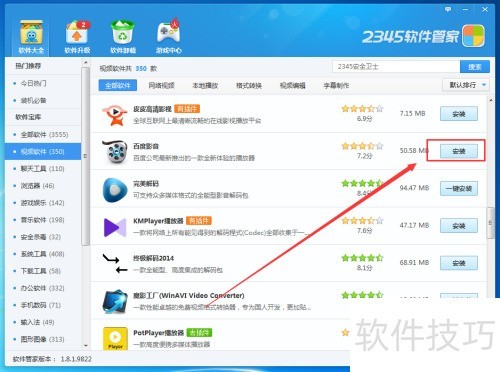
Task: Open the 游戏中心 gamepad icon
Action: [x=168, y=37]
